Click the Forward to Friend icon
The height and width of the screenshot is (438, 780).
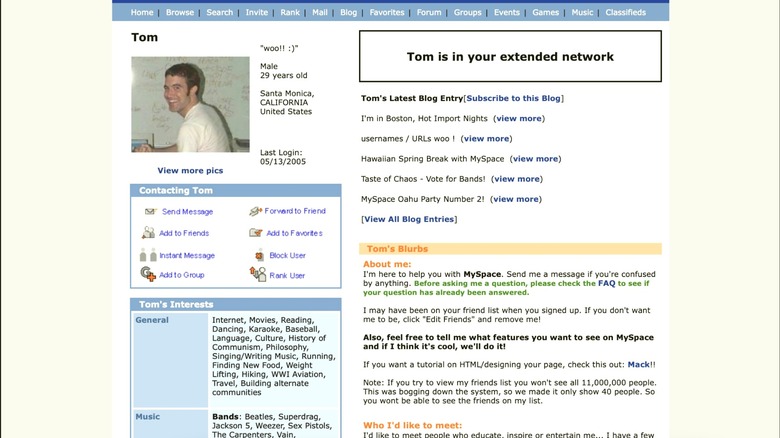tap(255, 212)
